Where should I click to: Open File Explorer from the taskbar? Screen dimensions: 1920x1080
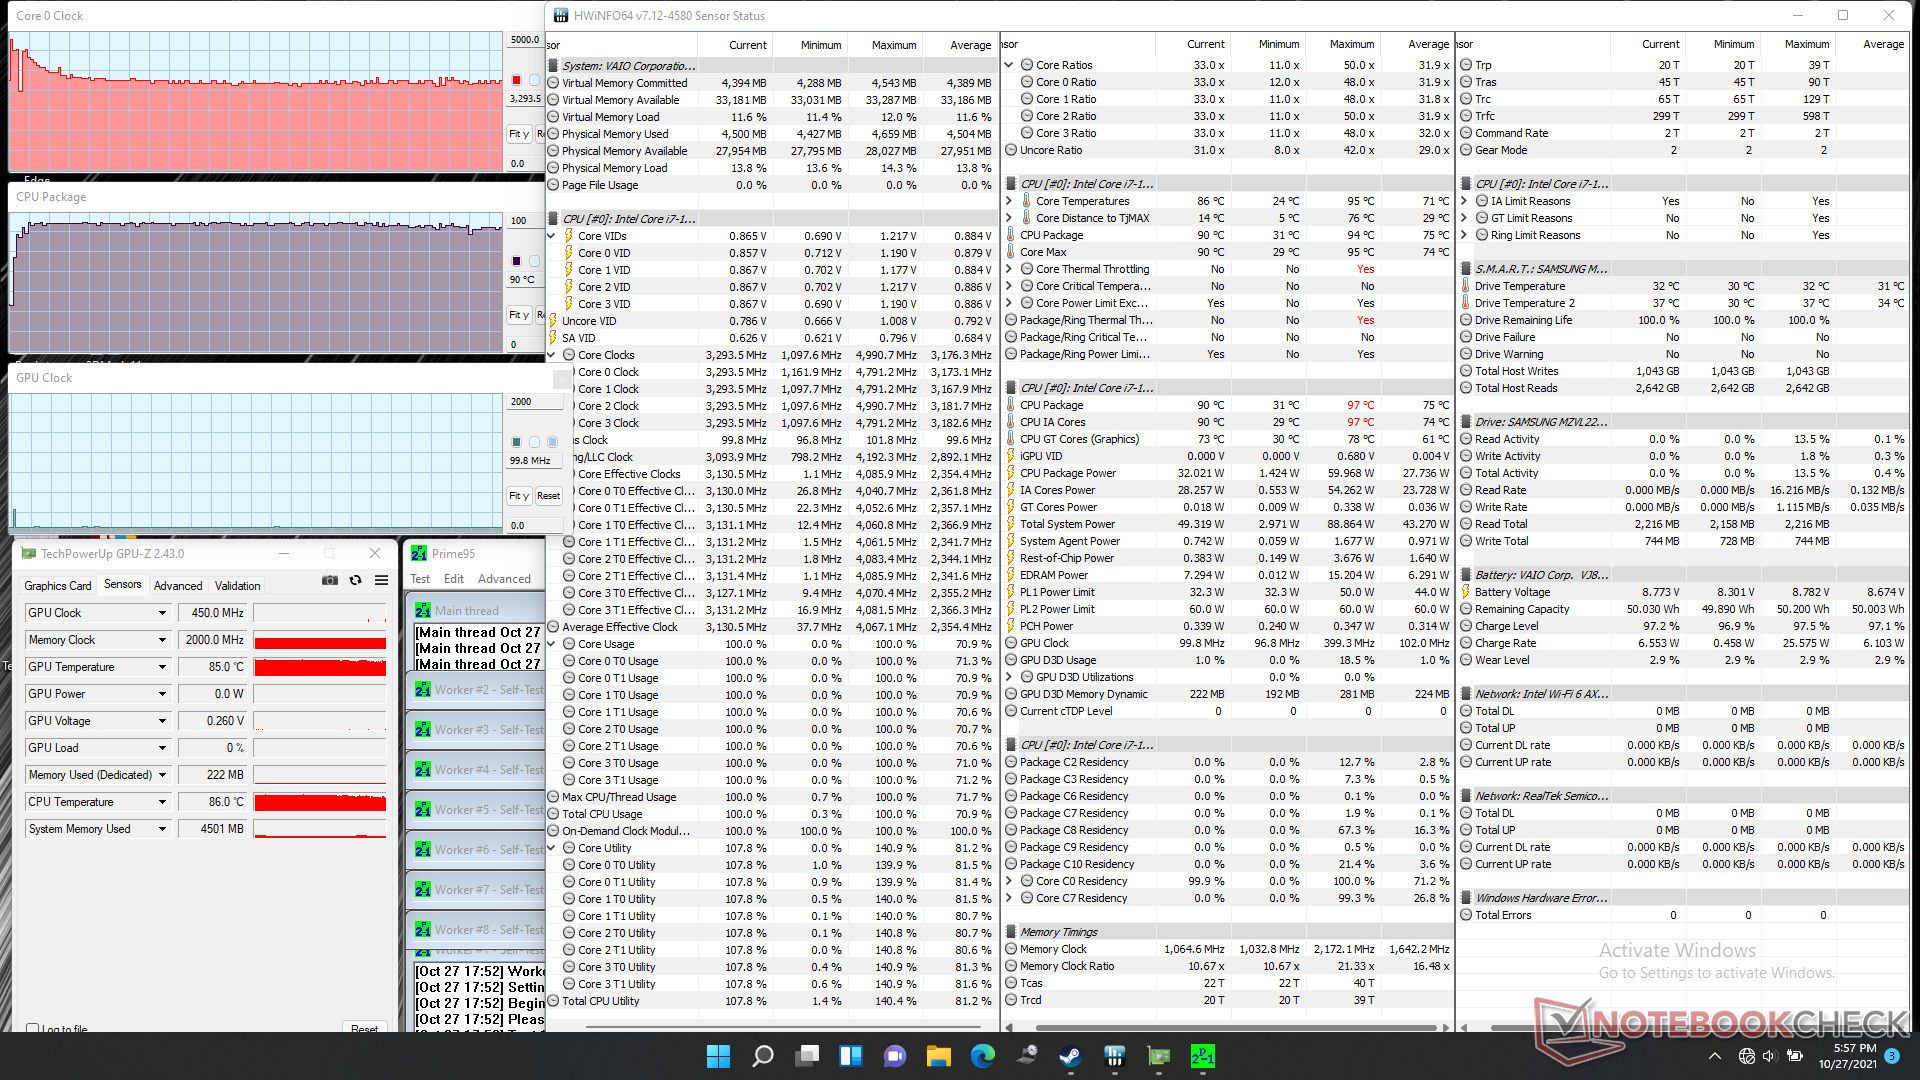point(938,1056)
